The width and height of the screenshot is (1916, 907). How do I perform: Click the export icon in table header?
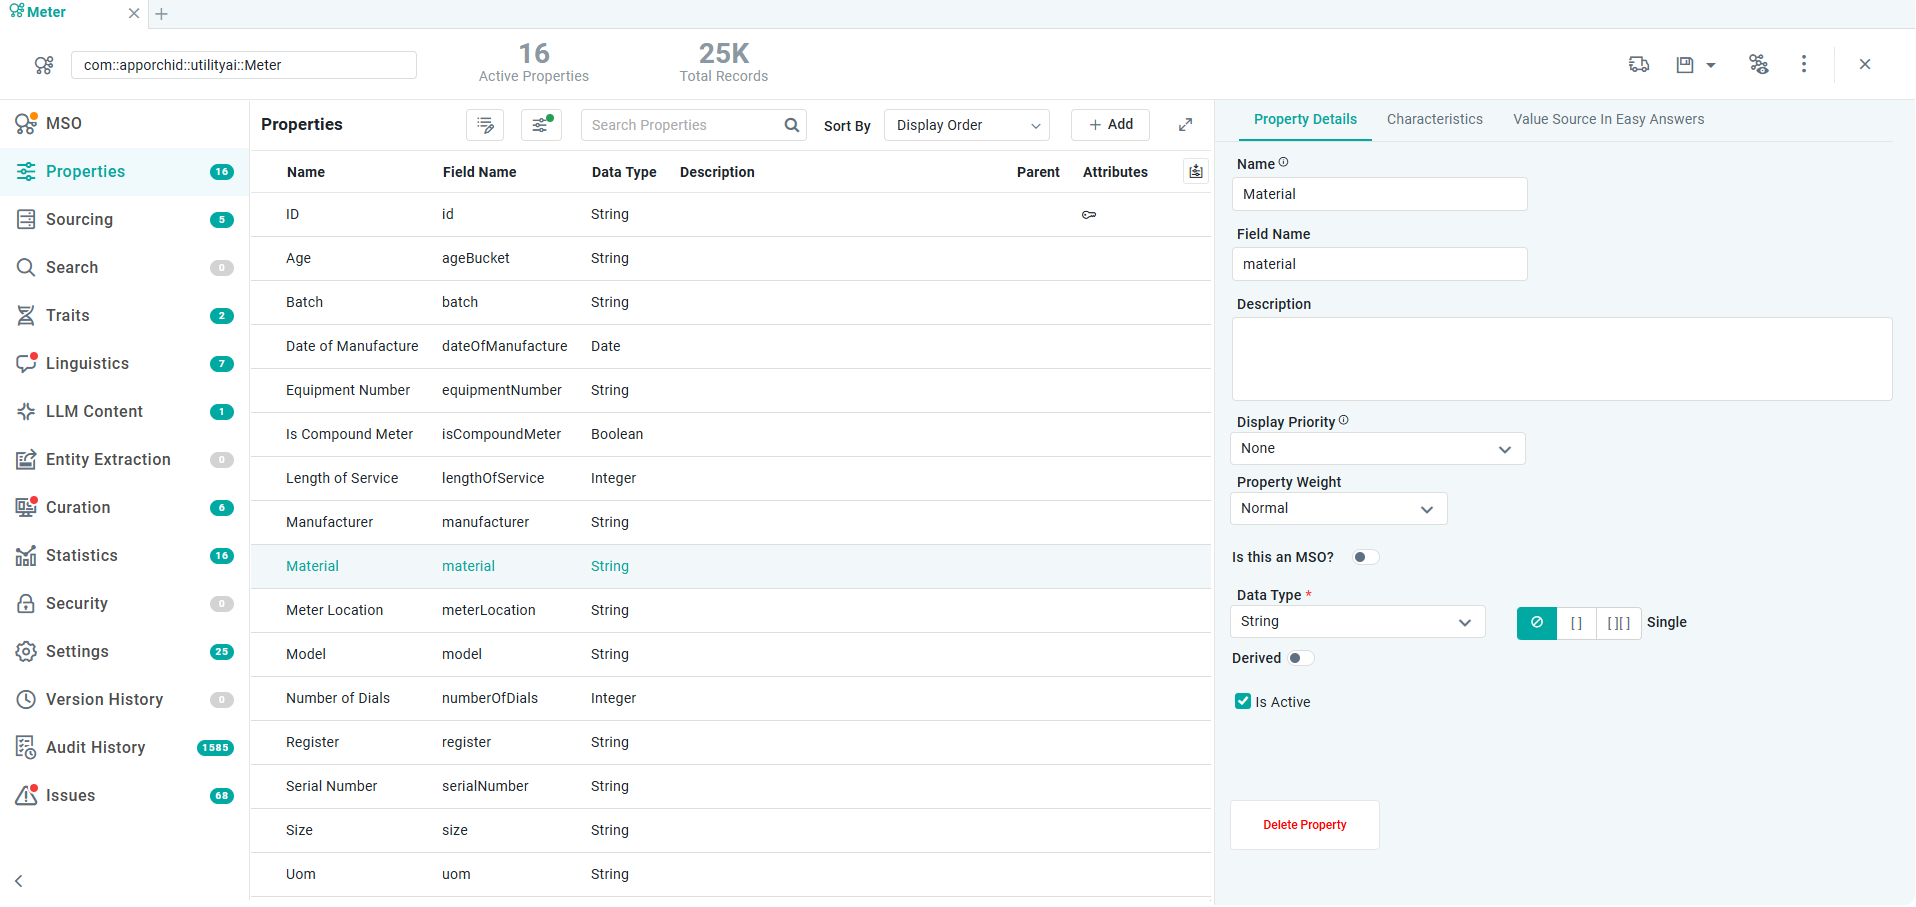[x=1196, y=172]
